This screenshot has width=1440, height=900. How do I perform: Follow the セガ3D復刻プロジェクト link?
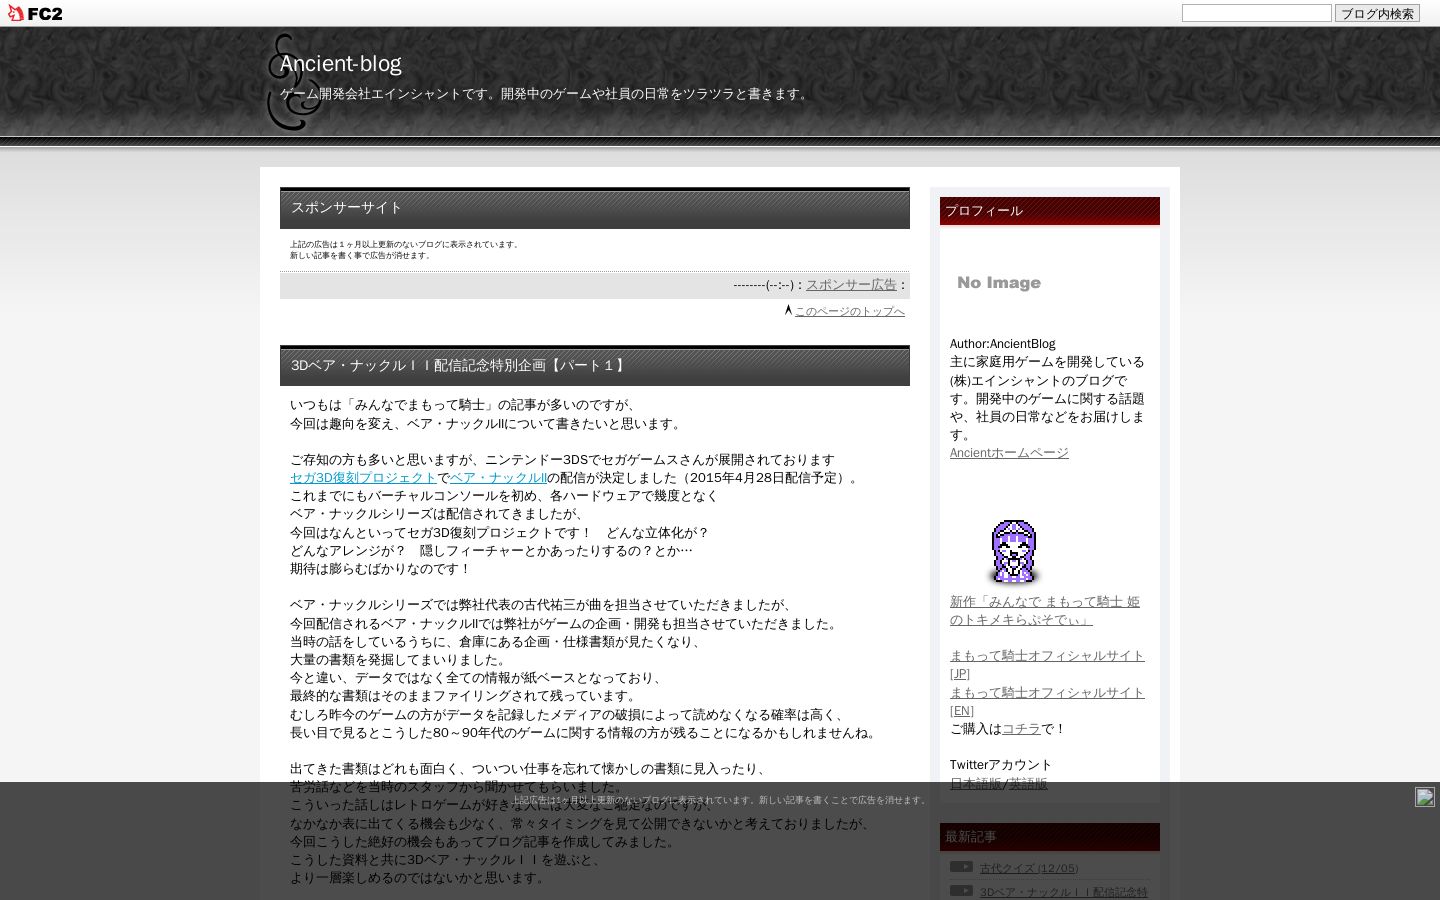[x=363, y=478]
